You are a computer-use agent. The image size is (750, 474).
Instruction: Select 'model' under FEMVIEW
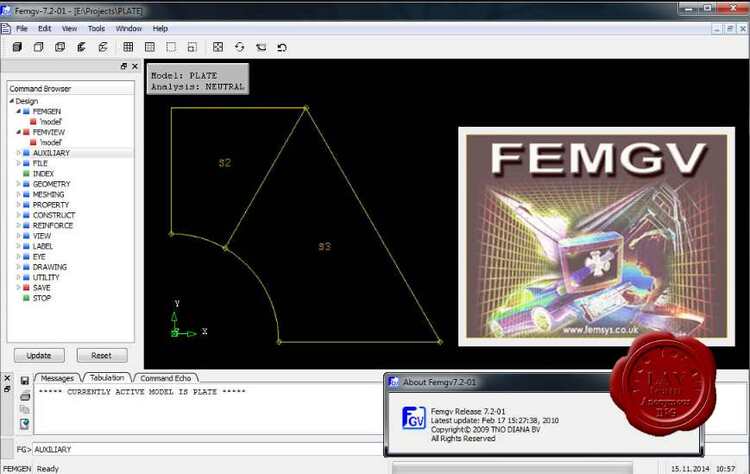pos(50,142)
